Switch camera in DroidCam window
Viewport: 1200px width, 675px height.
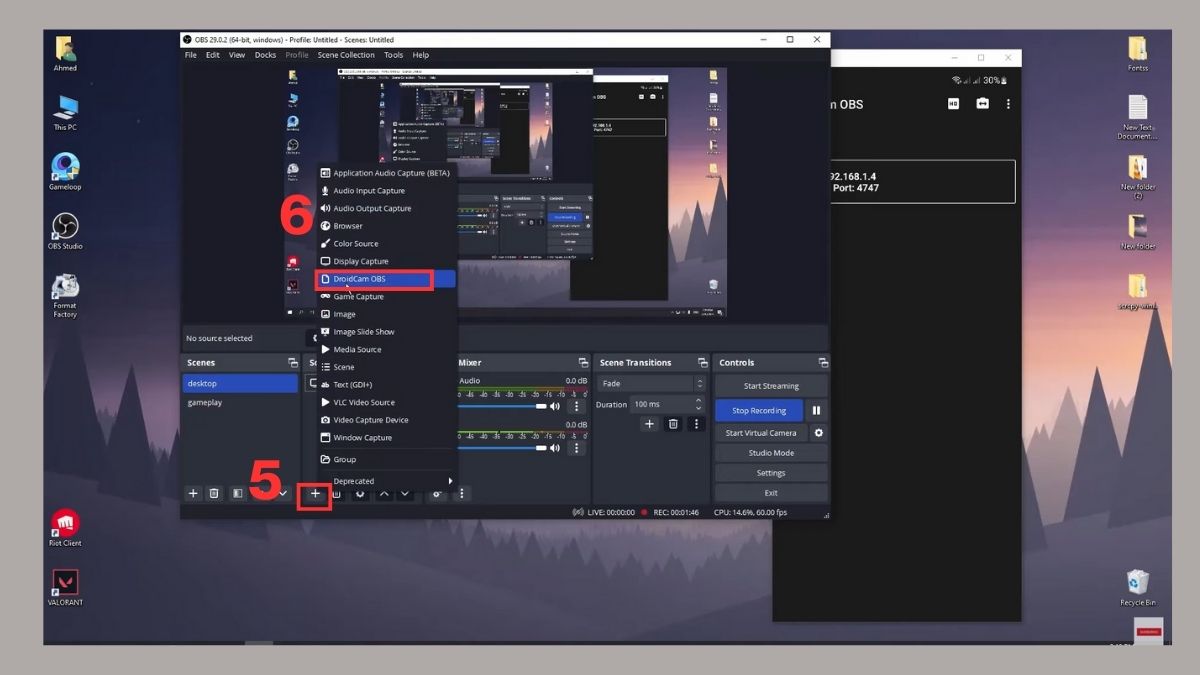tap(982, 104)
